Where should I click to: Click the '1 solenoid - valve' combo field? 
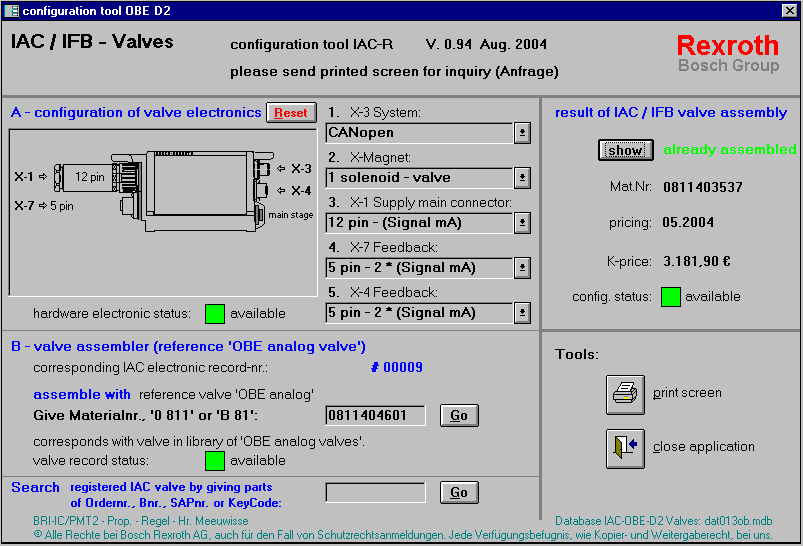pos(419,178)
